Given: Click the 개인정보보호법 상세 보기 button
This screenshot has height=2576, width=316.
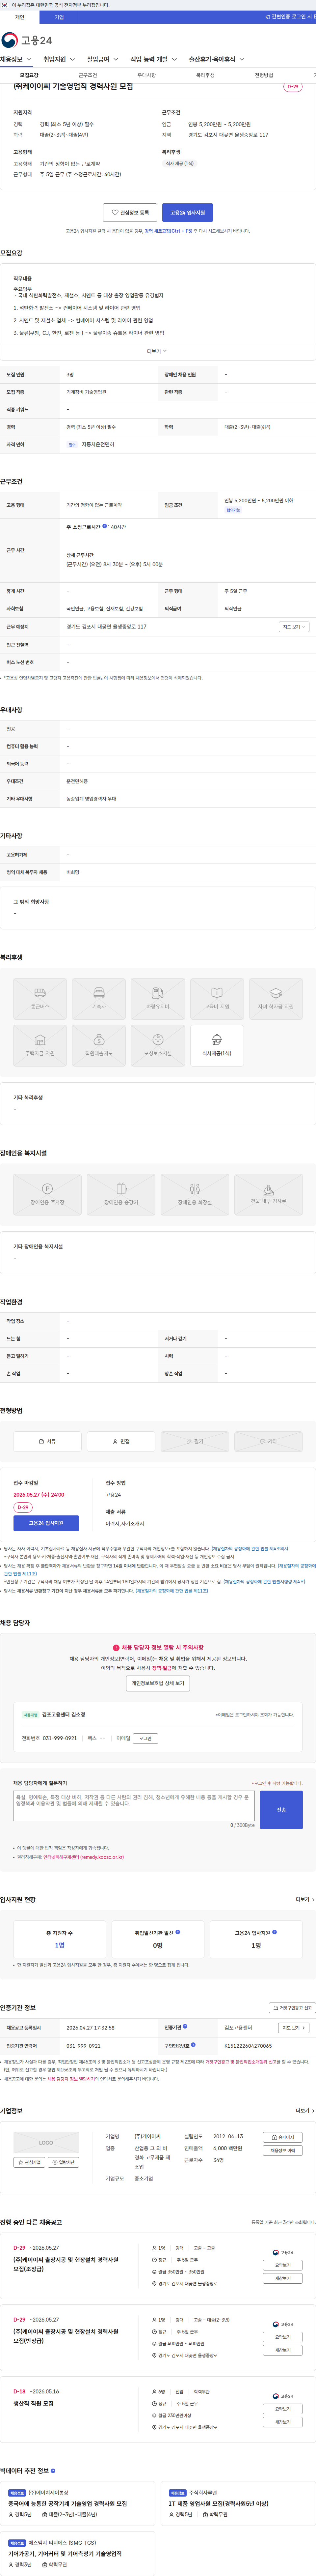Looking at the screenshot, I should [x=158, y=1683].
